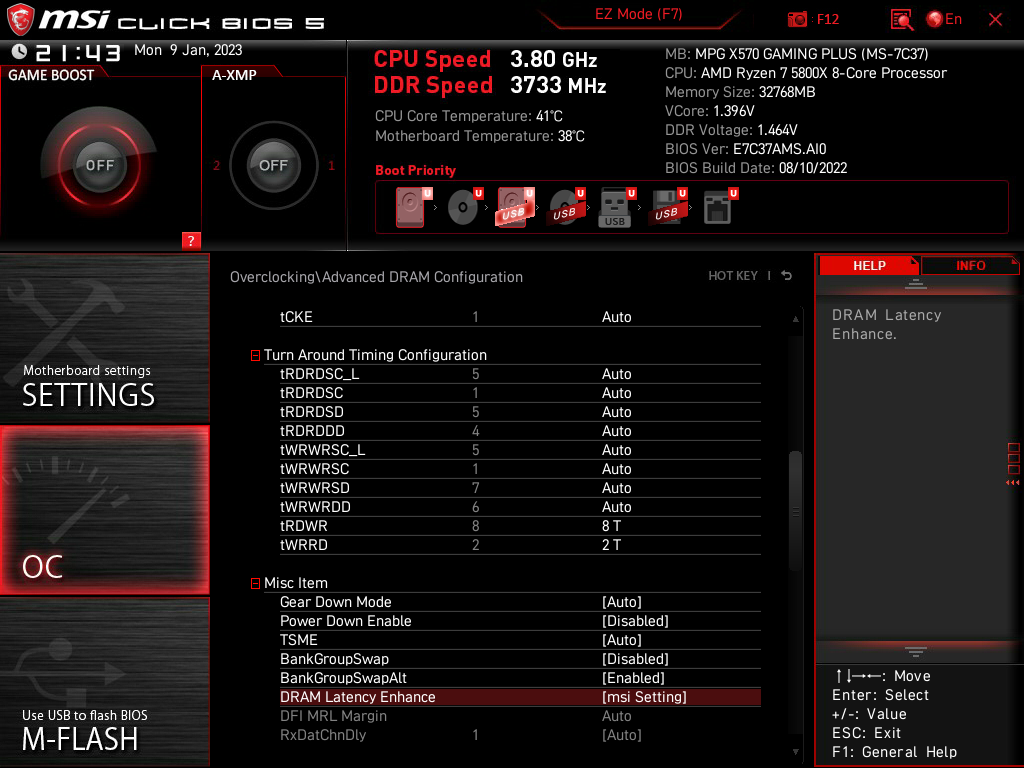Select the tRDRDSC_L Auto value field
Image resolution: width=1024 pixels, height=768 pixels.
tap(616, 374)
